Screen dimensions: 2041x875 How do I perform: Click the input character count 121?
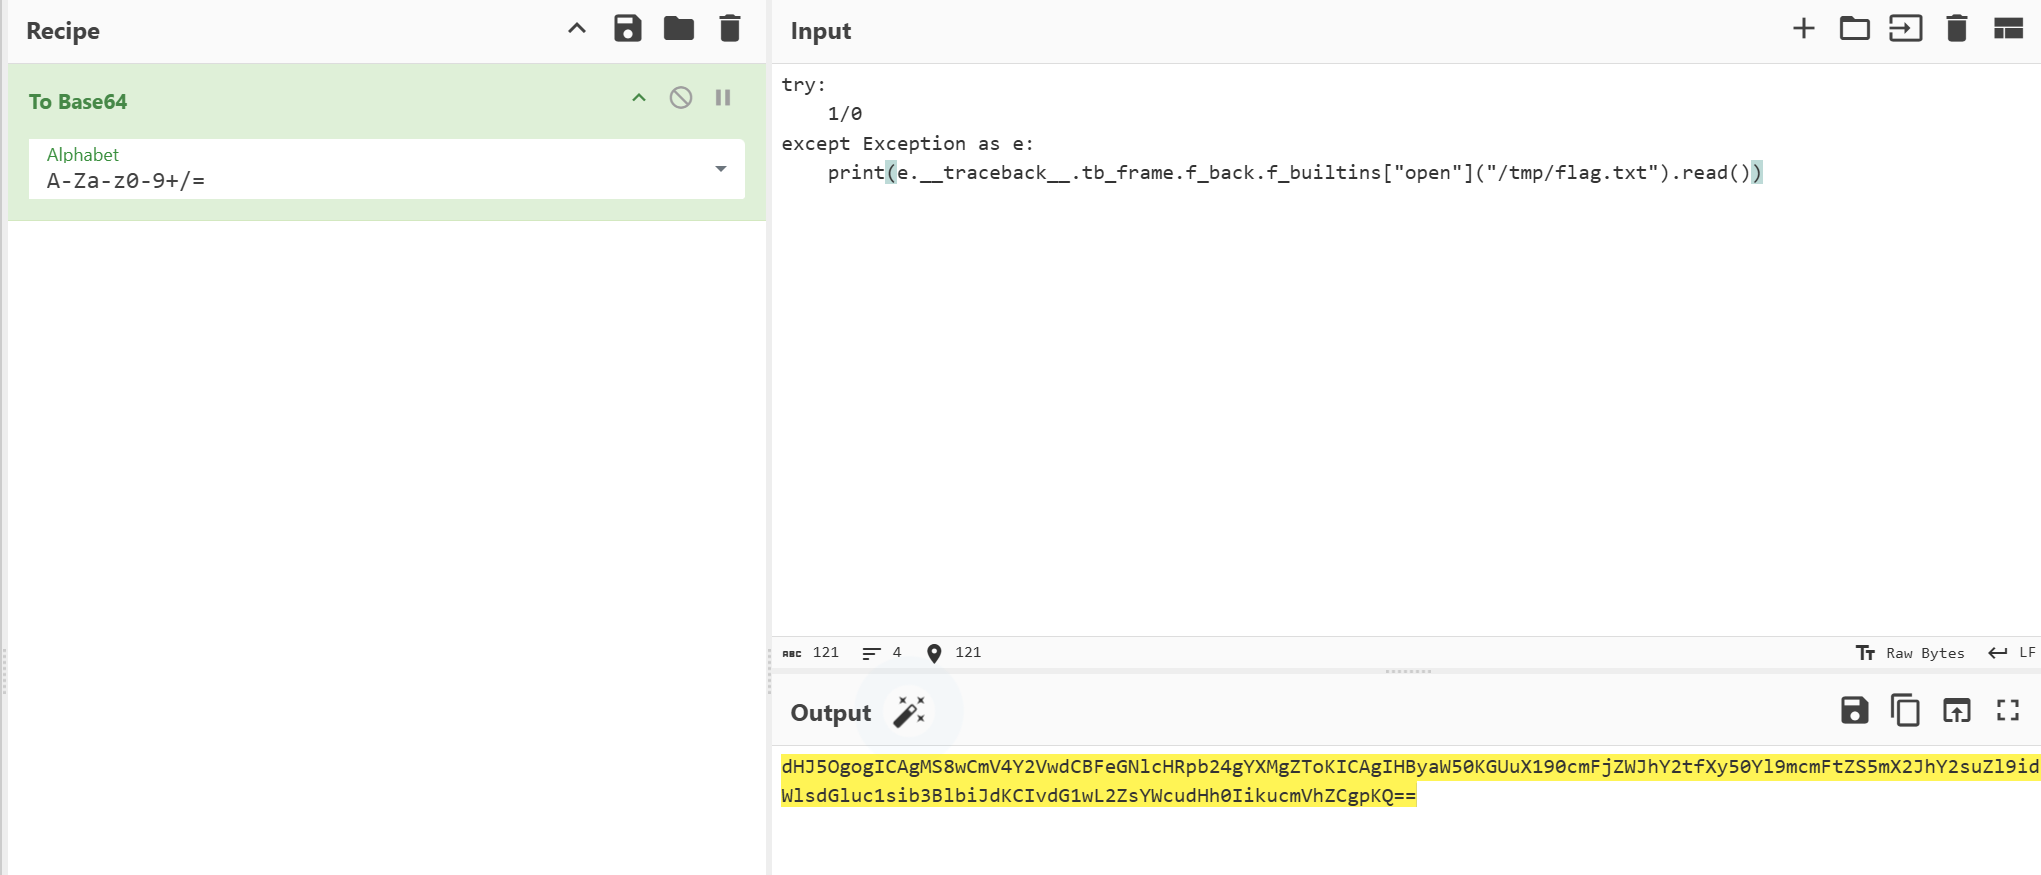[811, 653]
